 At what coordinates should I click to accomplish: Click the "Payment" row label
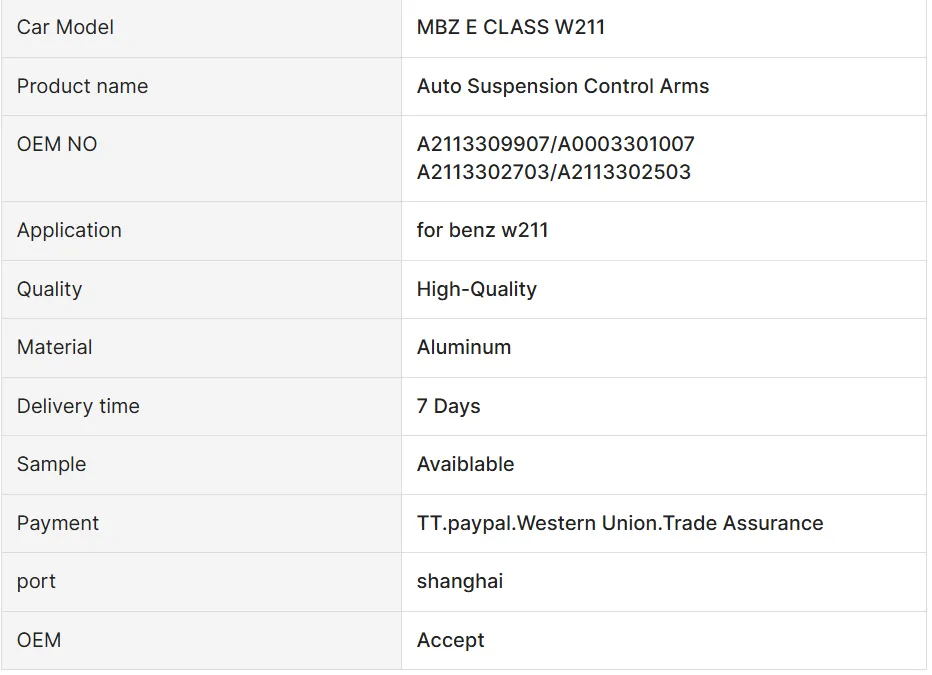point(58,523)
